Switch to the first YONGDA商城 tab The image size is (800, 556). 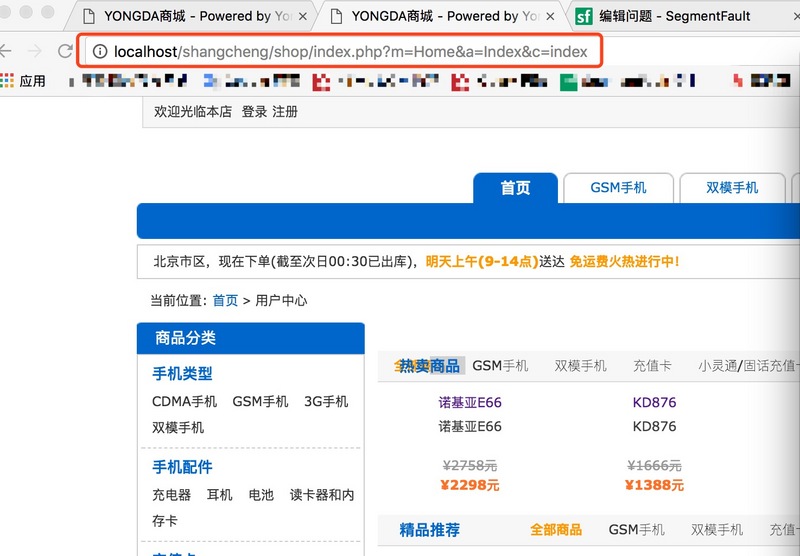(x=191, y=16)
